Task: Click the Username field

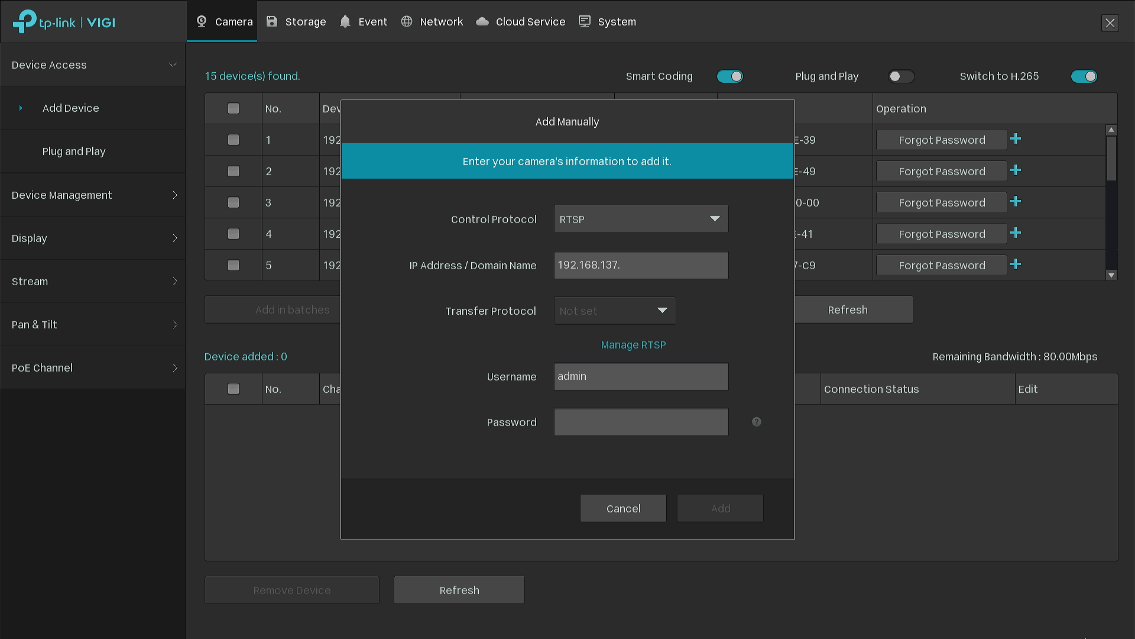Action: coord(641,376)
